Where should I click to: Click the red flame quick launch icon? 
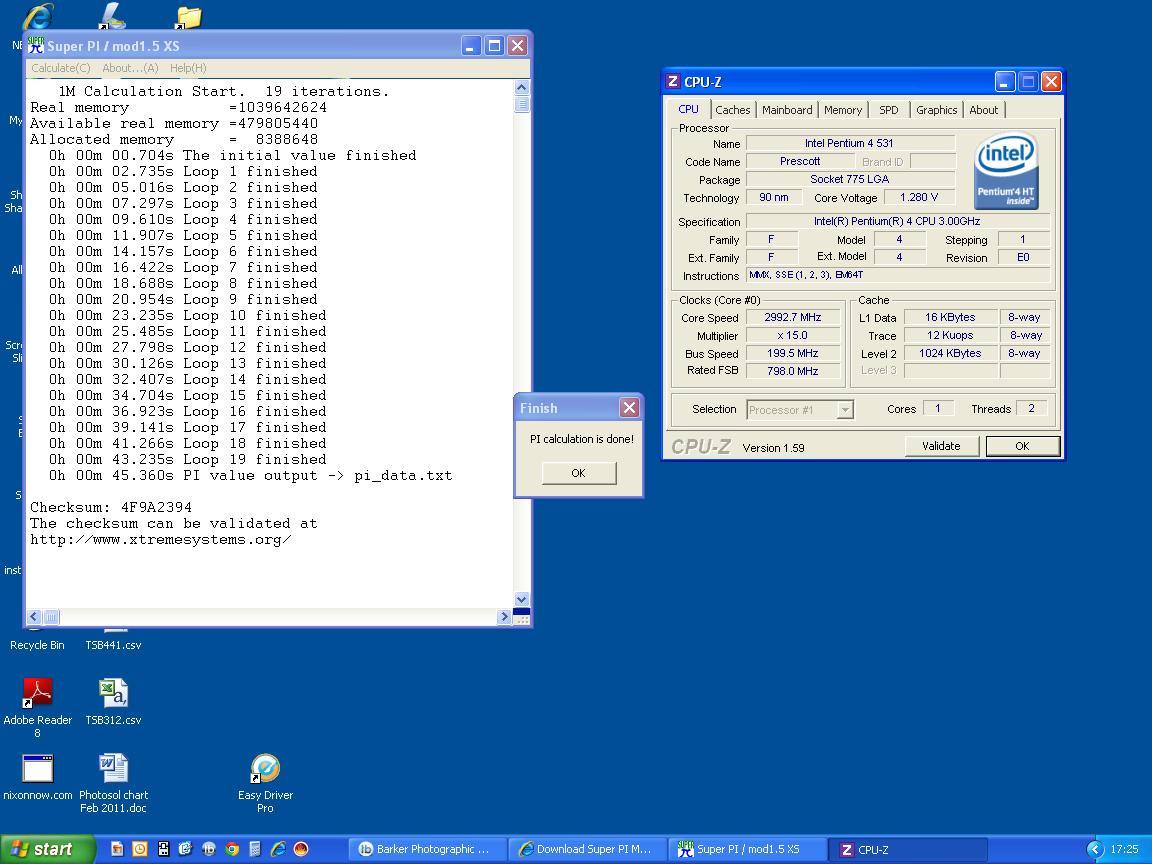pyautogui.click(x=300, y=849)
